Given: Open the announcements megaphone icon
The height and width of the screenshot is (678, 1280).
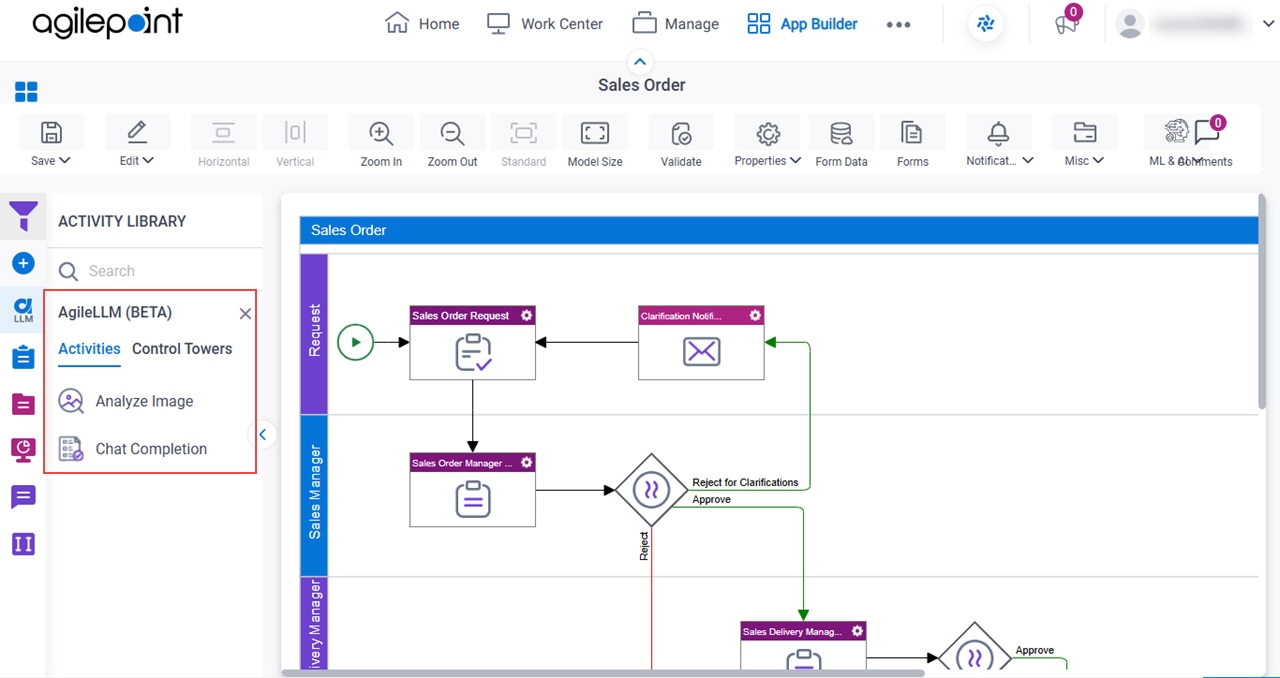Looking at the screenshot, I should (x=1067, y=24).
